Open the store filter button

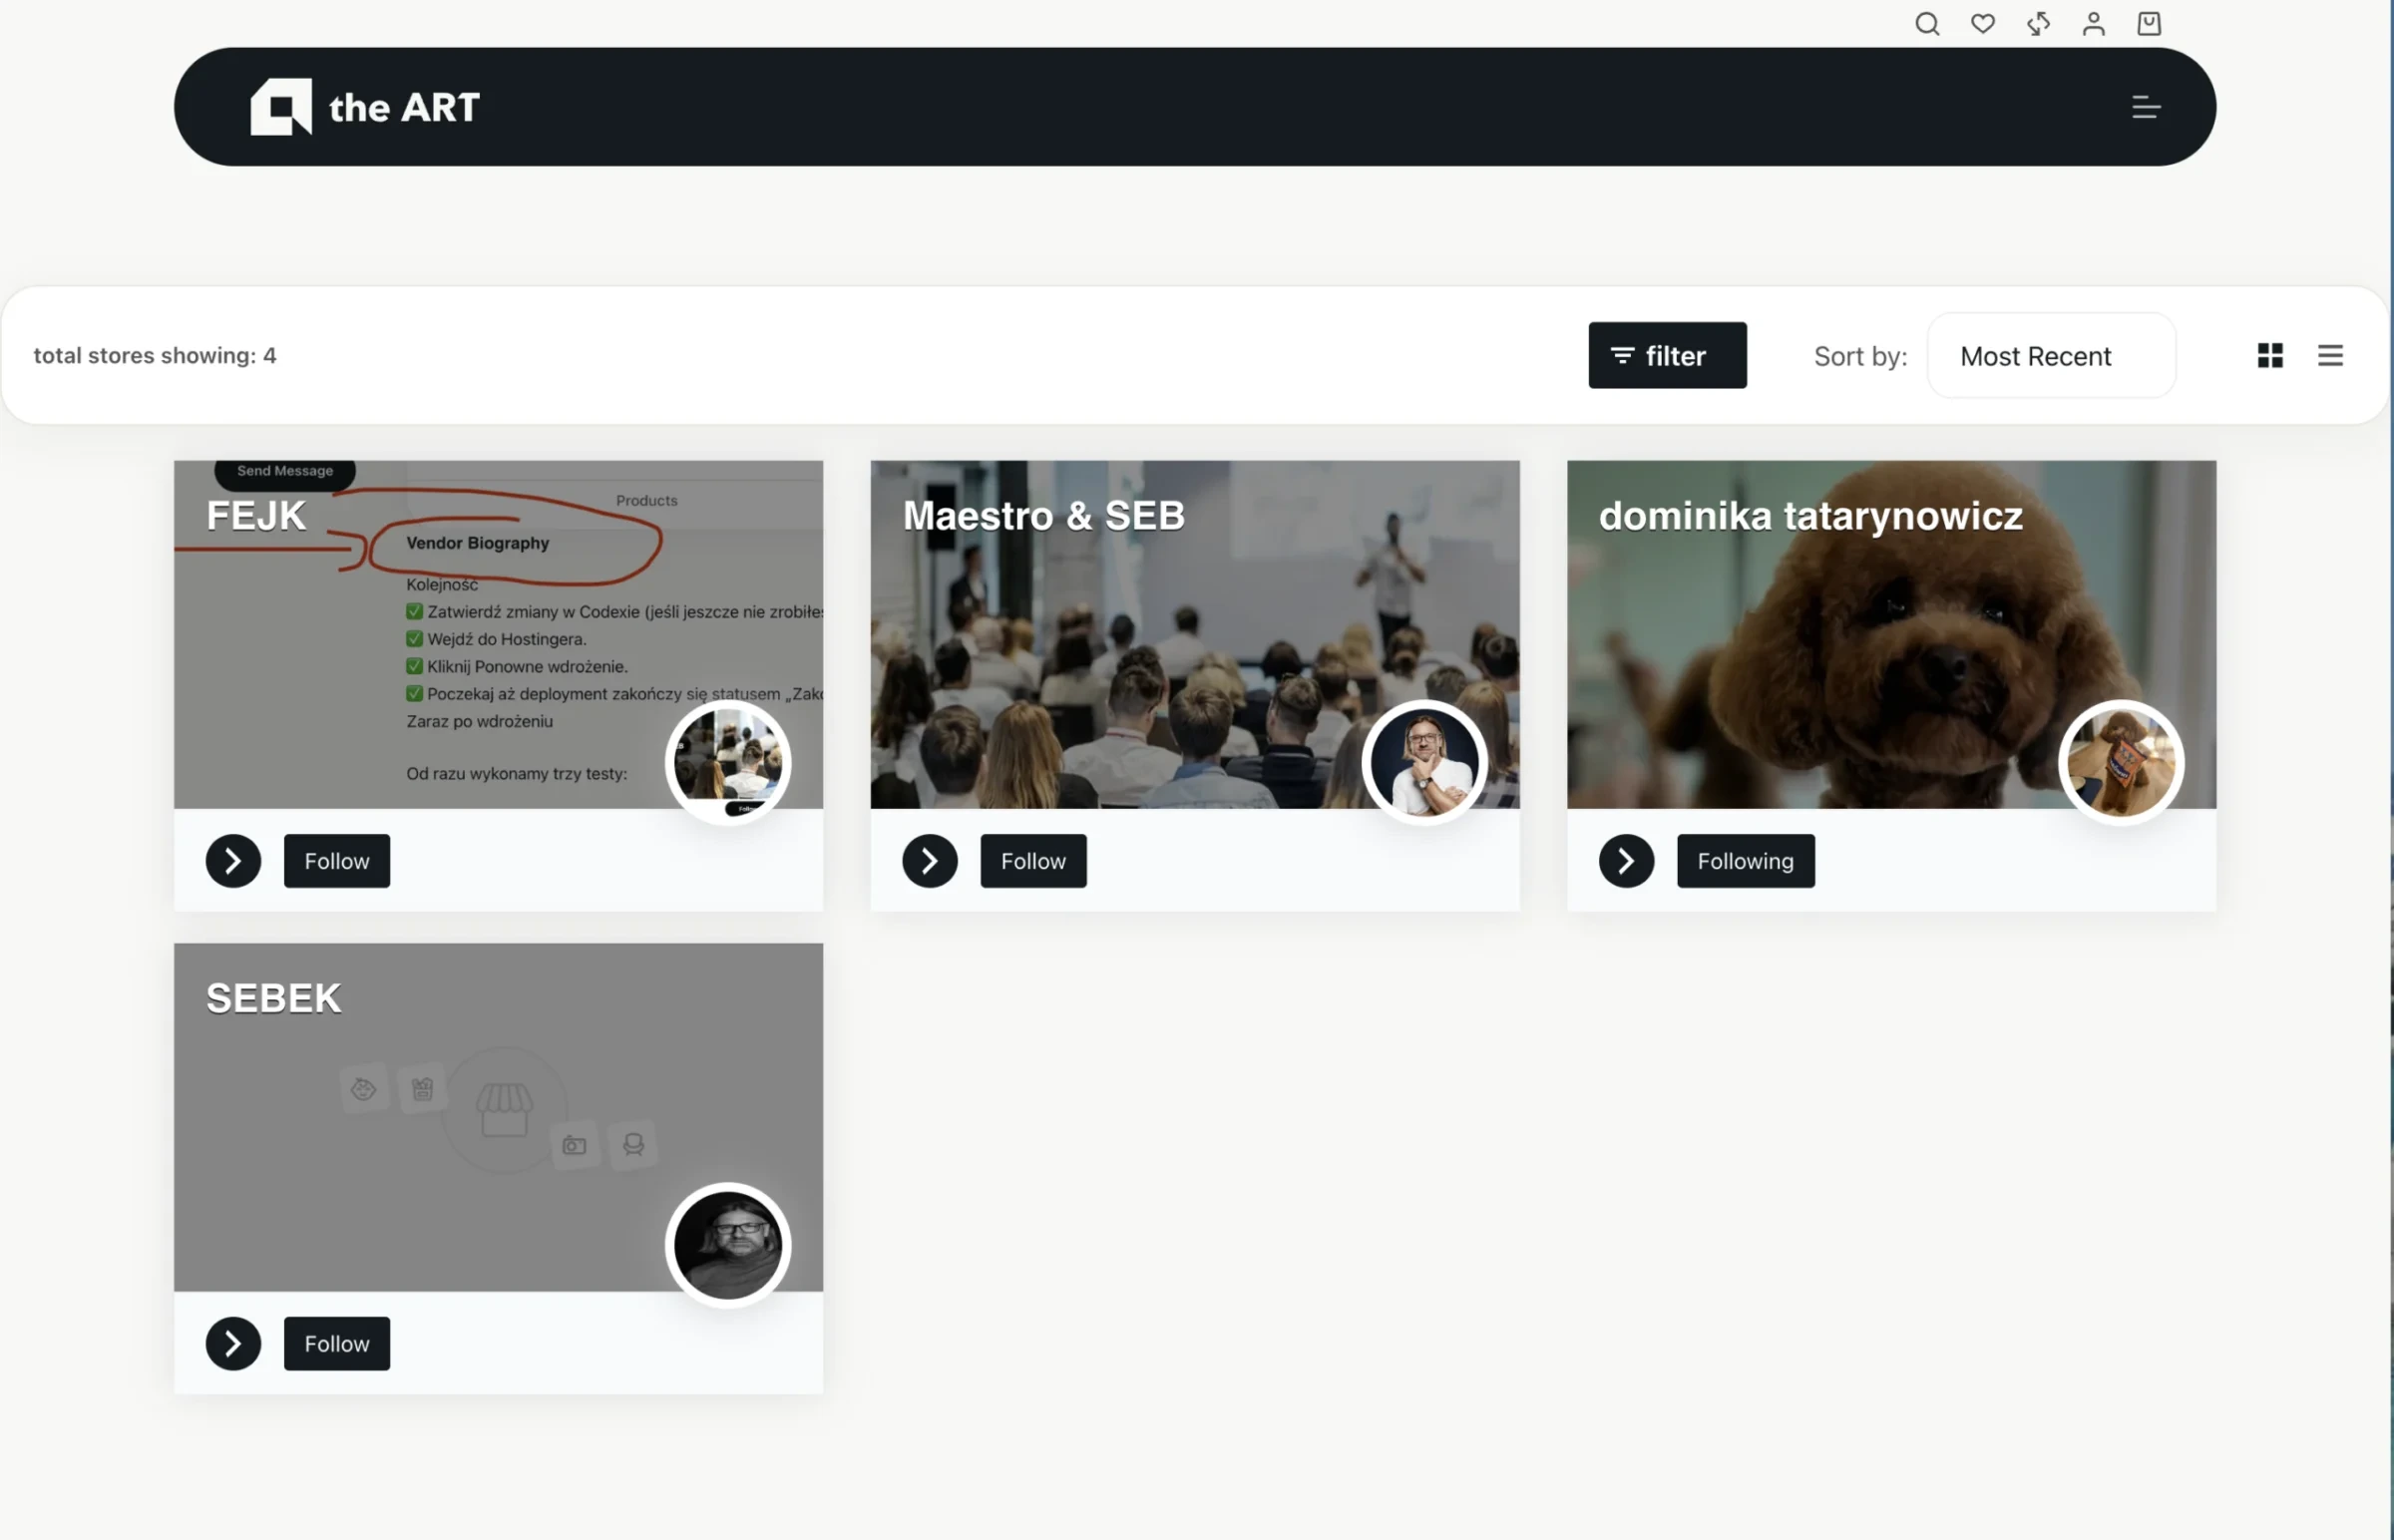[x=1667, y=355]
